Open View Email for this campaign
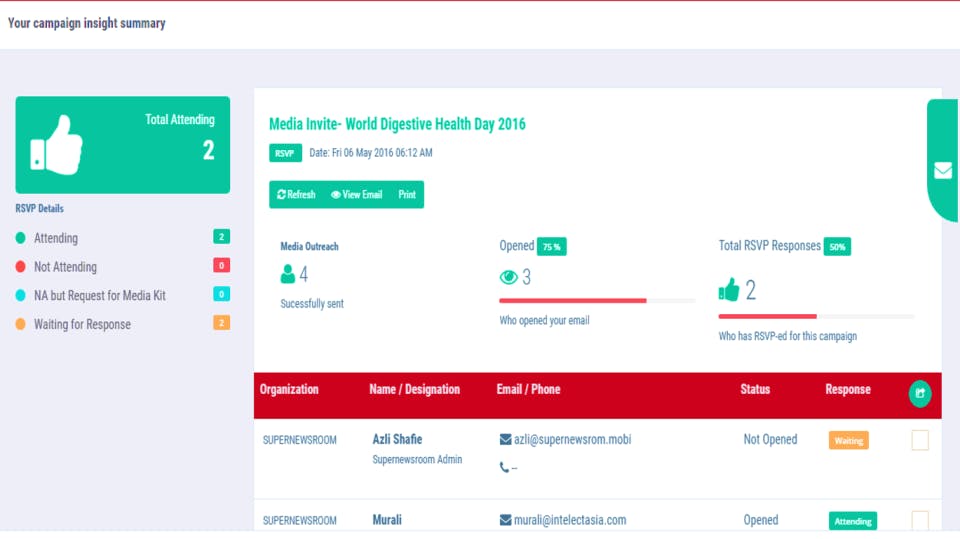Image resolution: width=960 pixels, height=539 pixels. [x=356, y=195]
